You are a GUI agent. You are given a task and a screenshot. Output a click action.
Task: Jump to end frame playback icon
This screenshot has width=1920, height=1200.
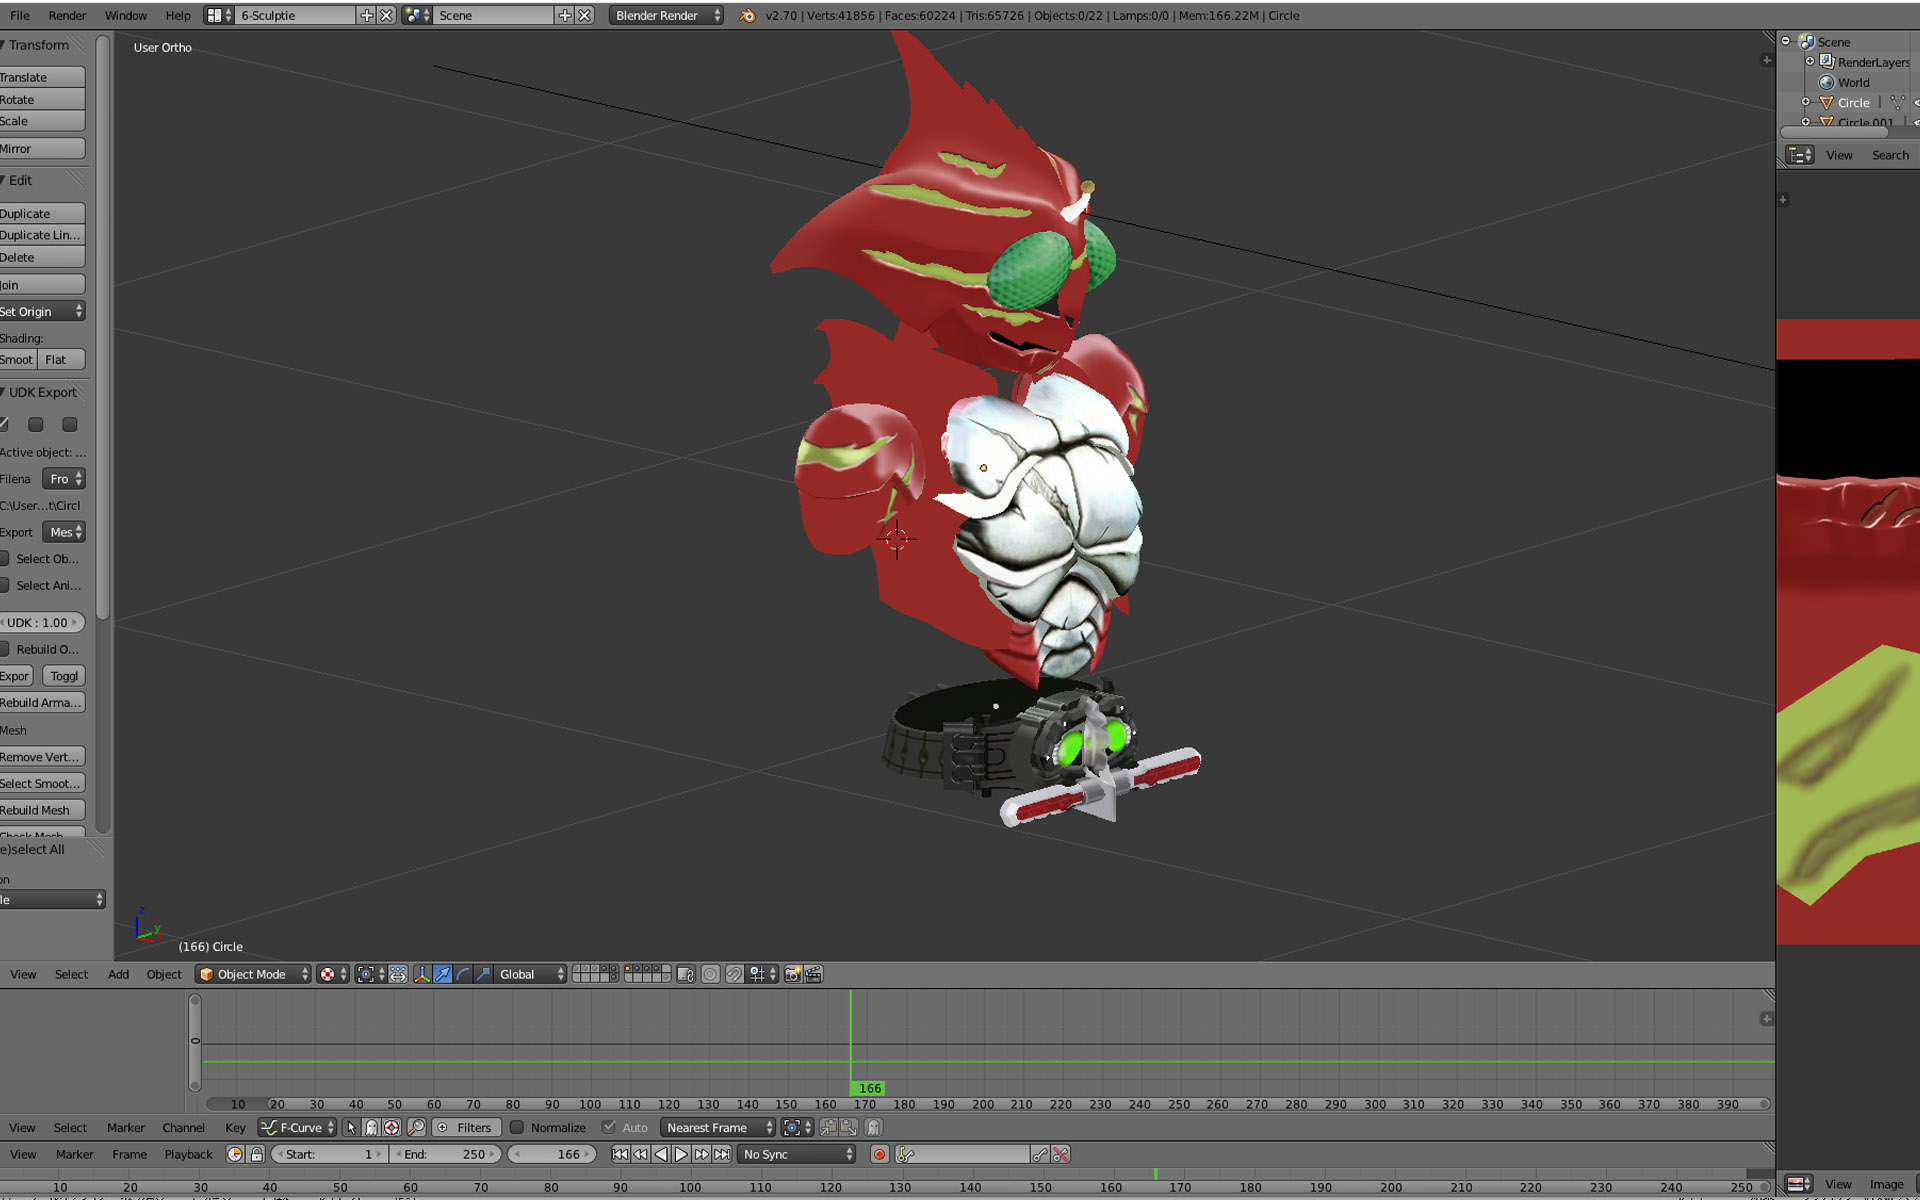click(x=722, y=1154)
